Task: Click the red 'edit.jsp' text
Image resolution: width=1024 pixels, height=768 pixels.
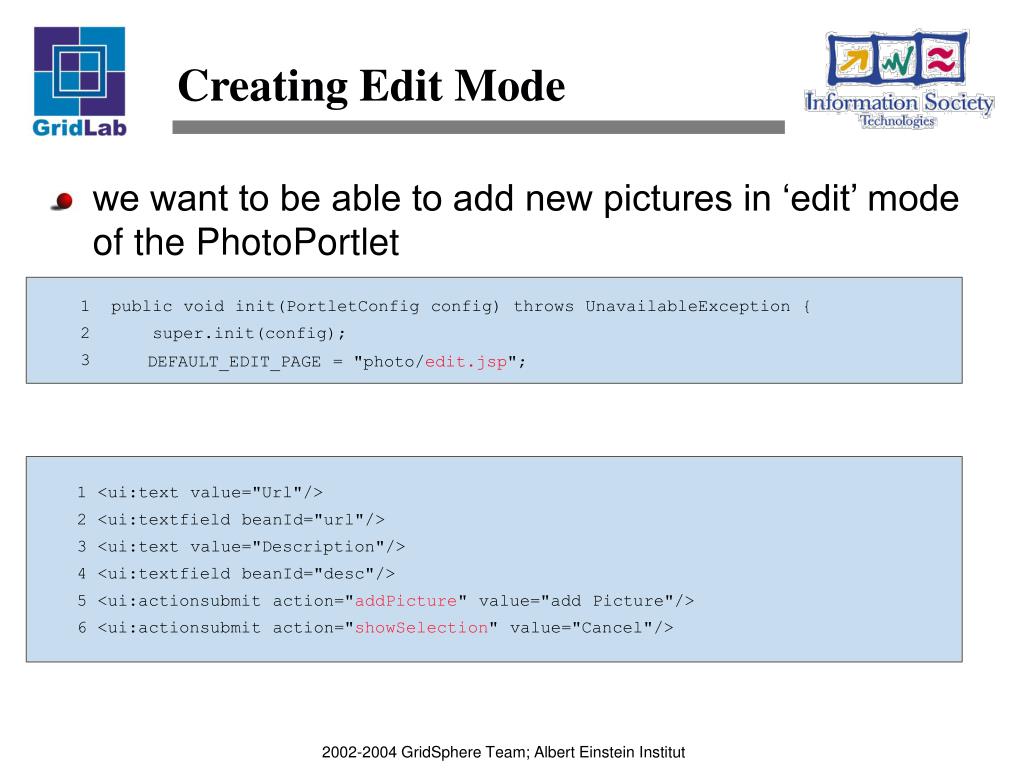Action: (x=466, y=362)
